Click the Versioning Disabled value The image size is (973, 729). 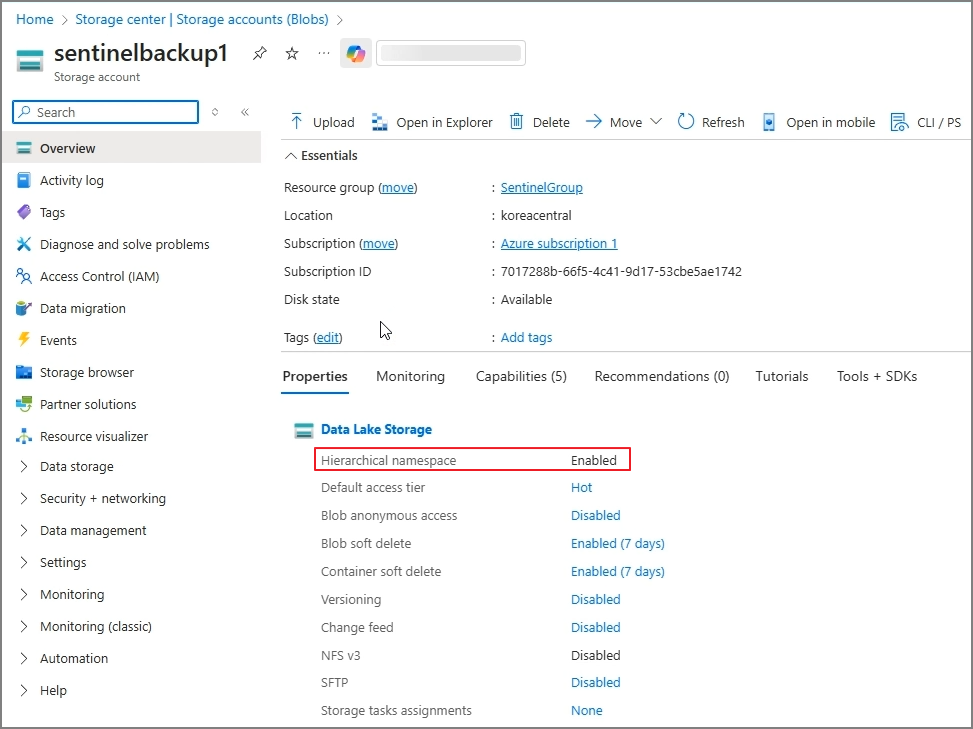click(x=596, y=599)
